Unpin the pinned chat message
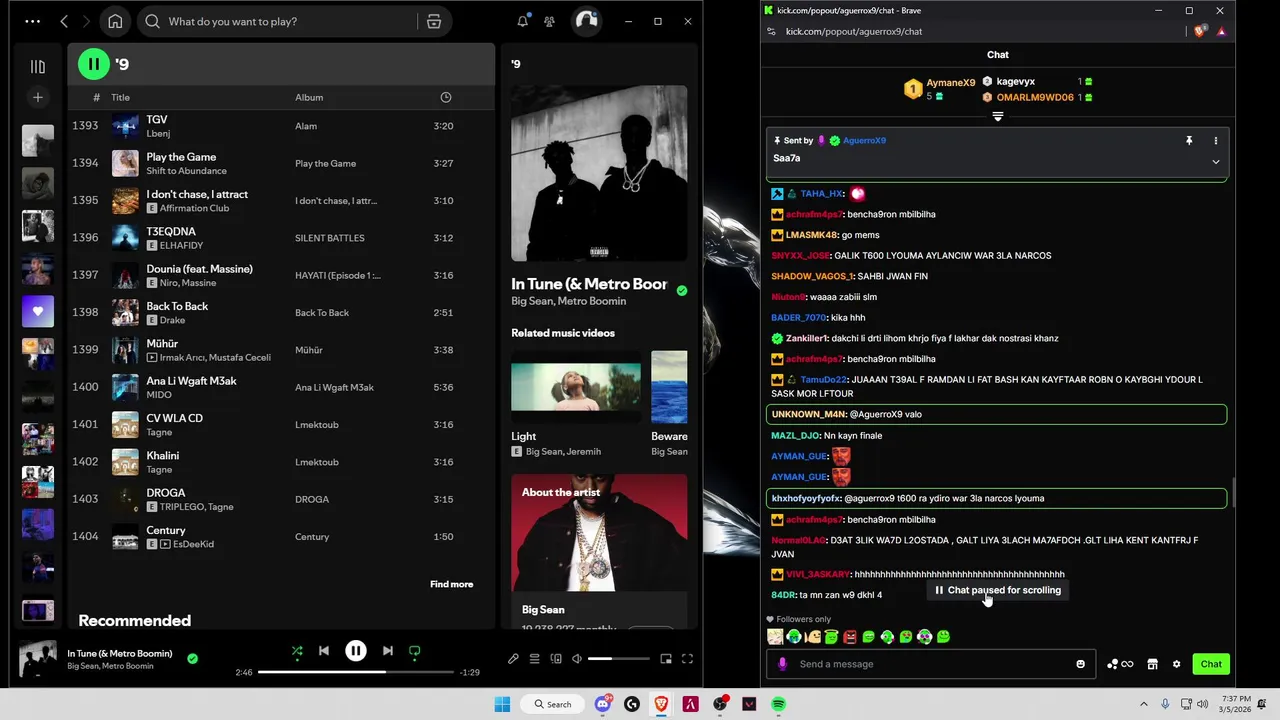This screenshot has height=720, width=1280. click(x=1189, y=141)
